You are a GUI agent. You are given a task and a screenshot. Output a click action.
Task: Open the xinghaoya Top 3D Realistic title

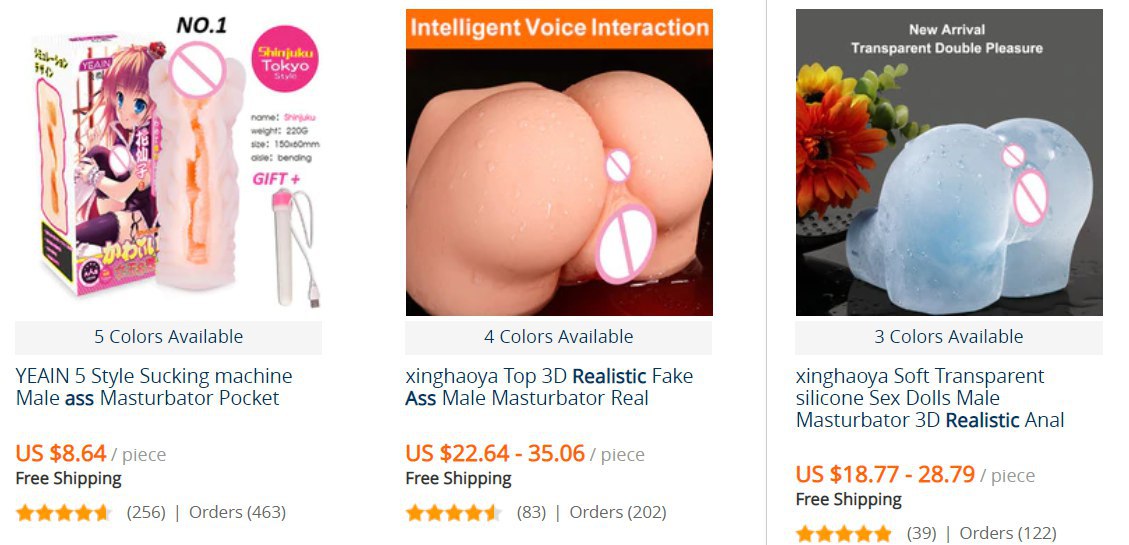[549, 387]
